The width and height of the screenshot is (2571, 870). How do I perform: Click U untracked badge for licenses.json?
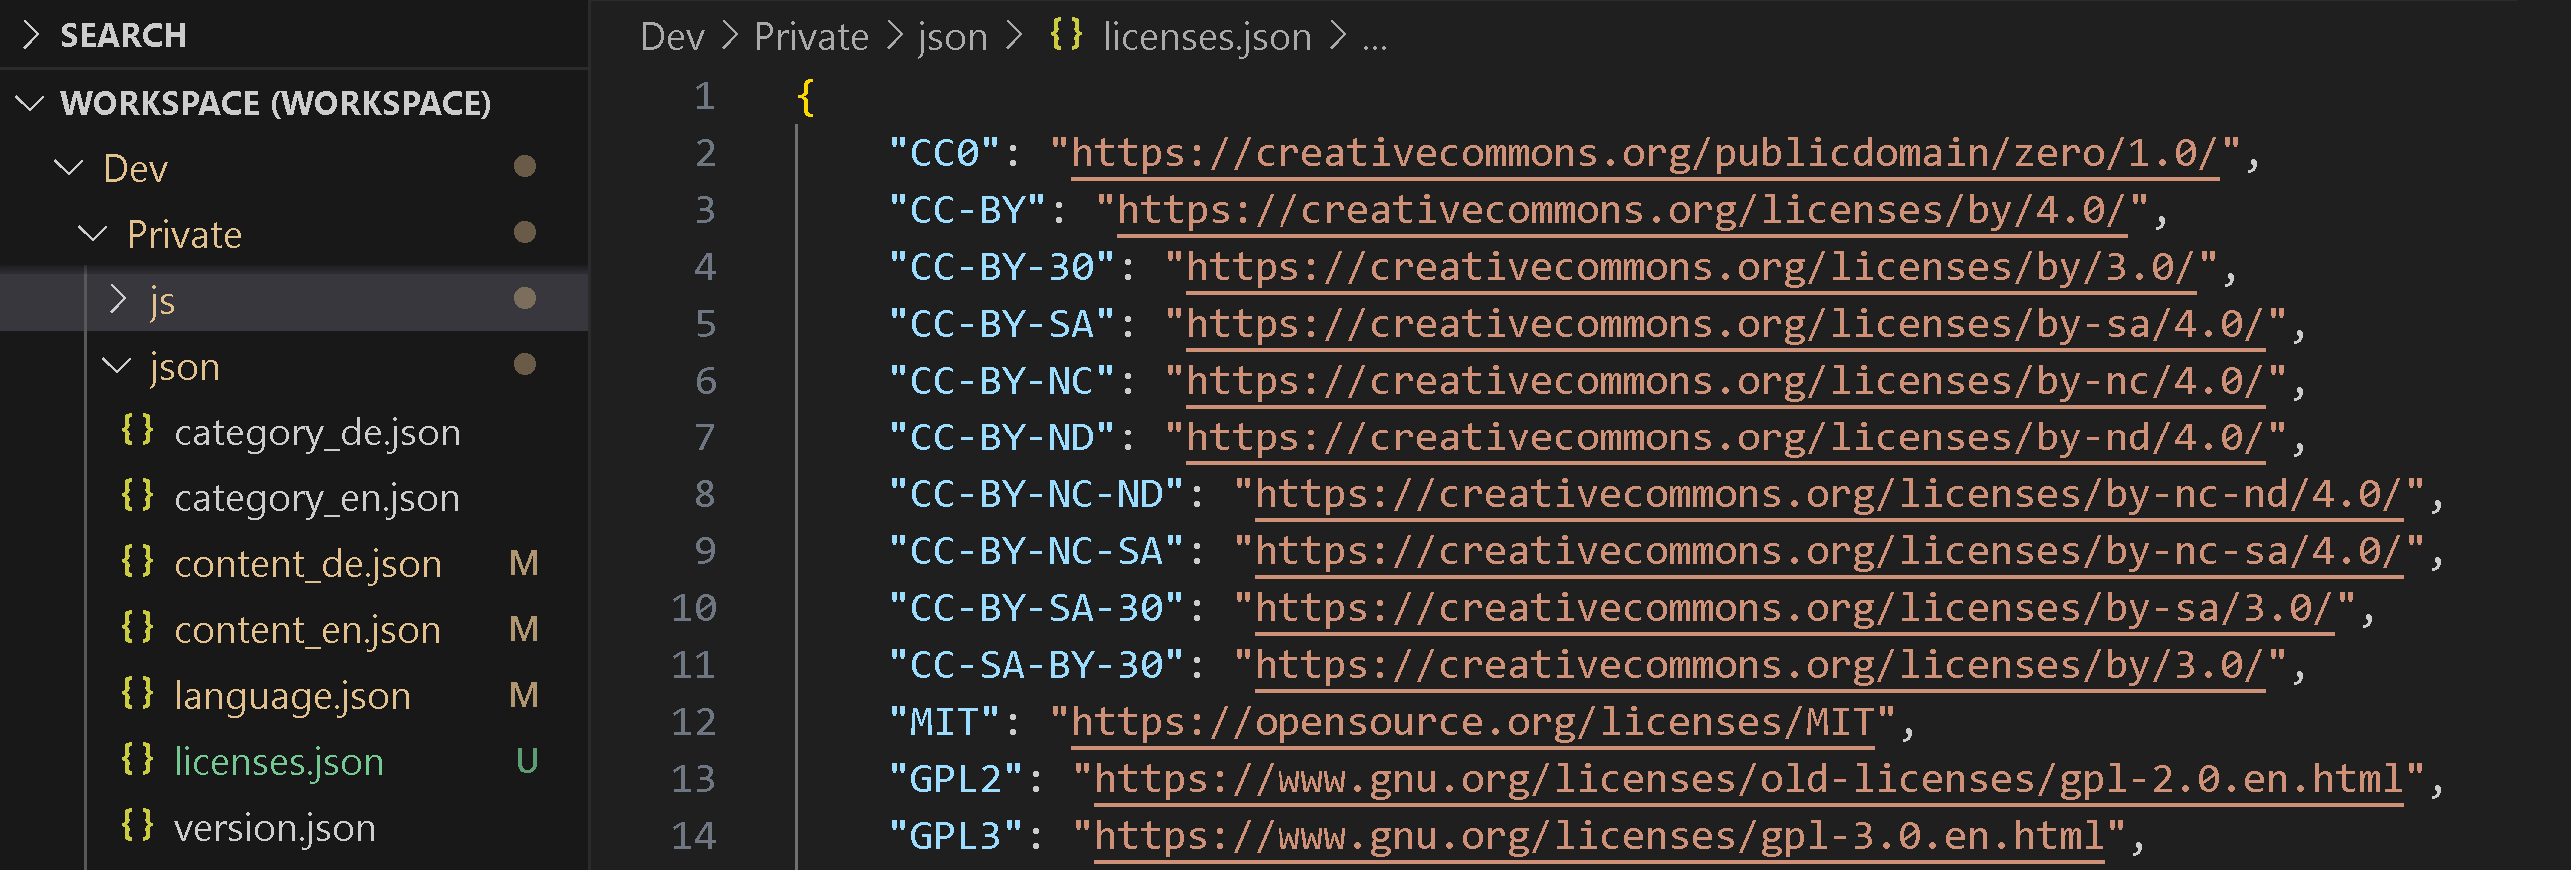tap(527, 761)
